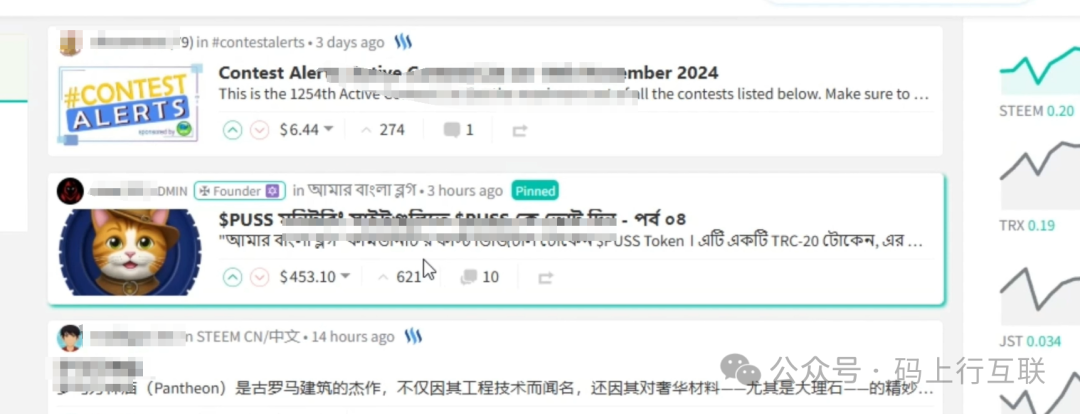Open Contest Alerts post title
Screen dimensions: 1080x414
coord(468,72)
